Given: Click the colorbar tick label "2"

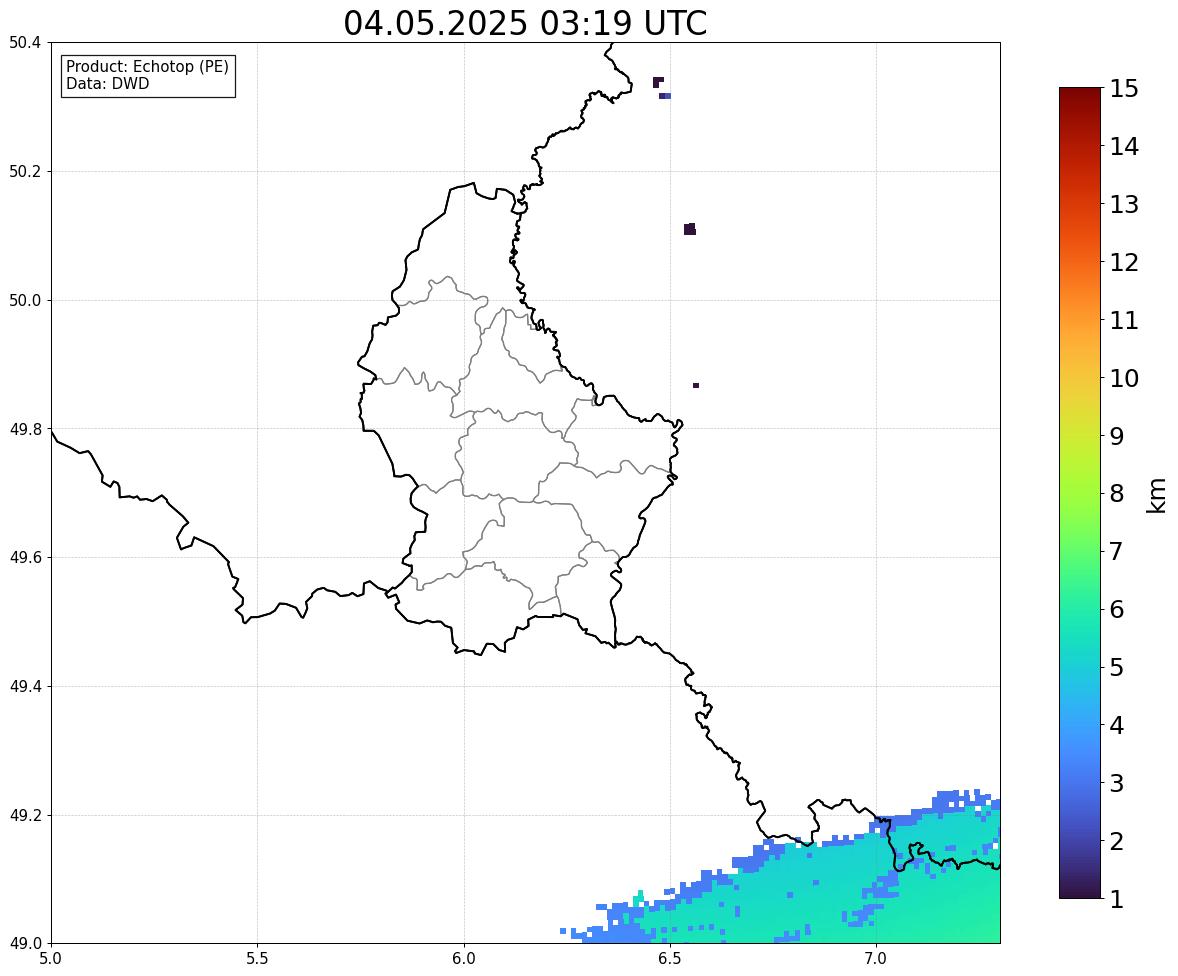Looking at the screenshot, I should pos(1117,842).
